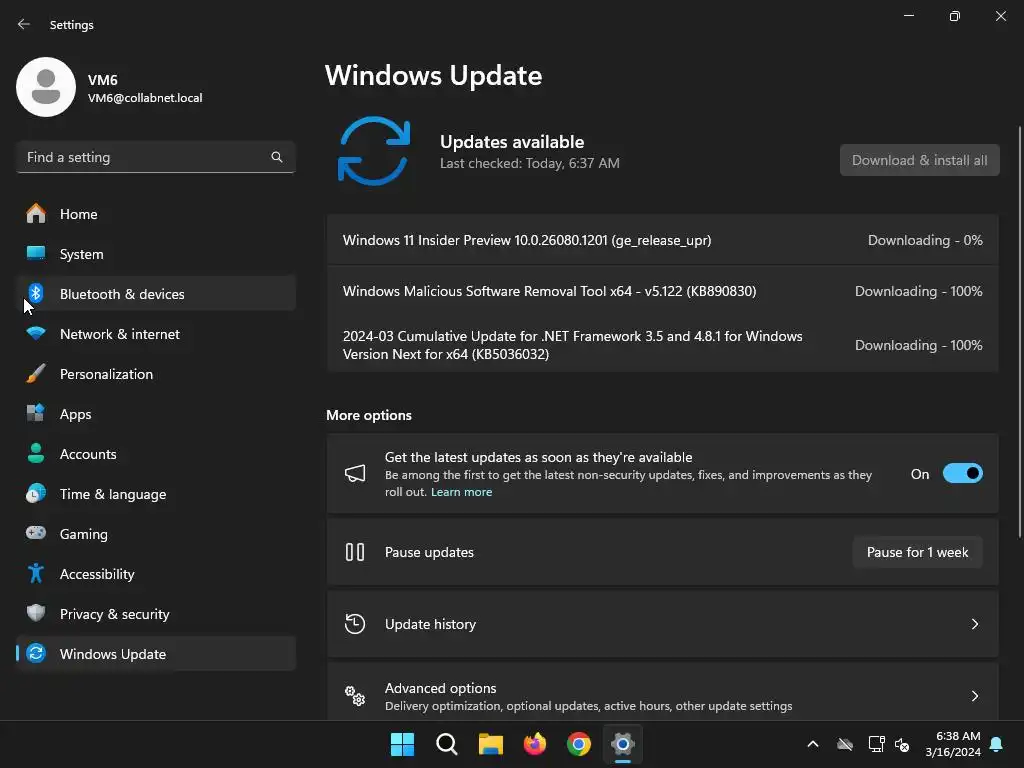Screen dimensions: 1024x768
Task: Click the Malicious Software Removal Tool row
Action: (663, 291)
